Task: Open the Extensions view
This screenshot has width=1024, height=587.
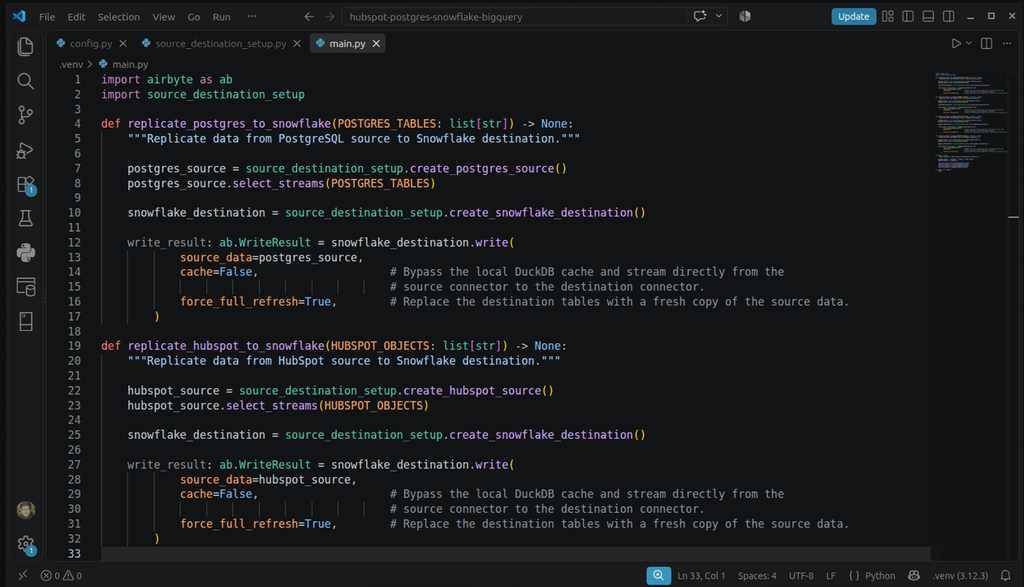Action: 25,185
